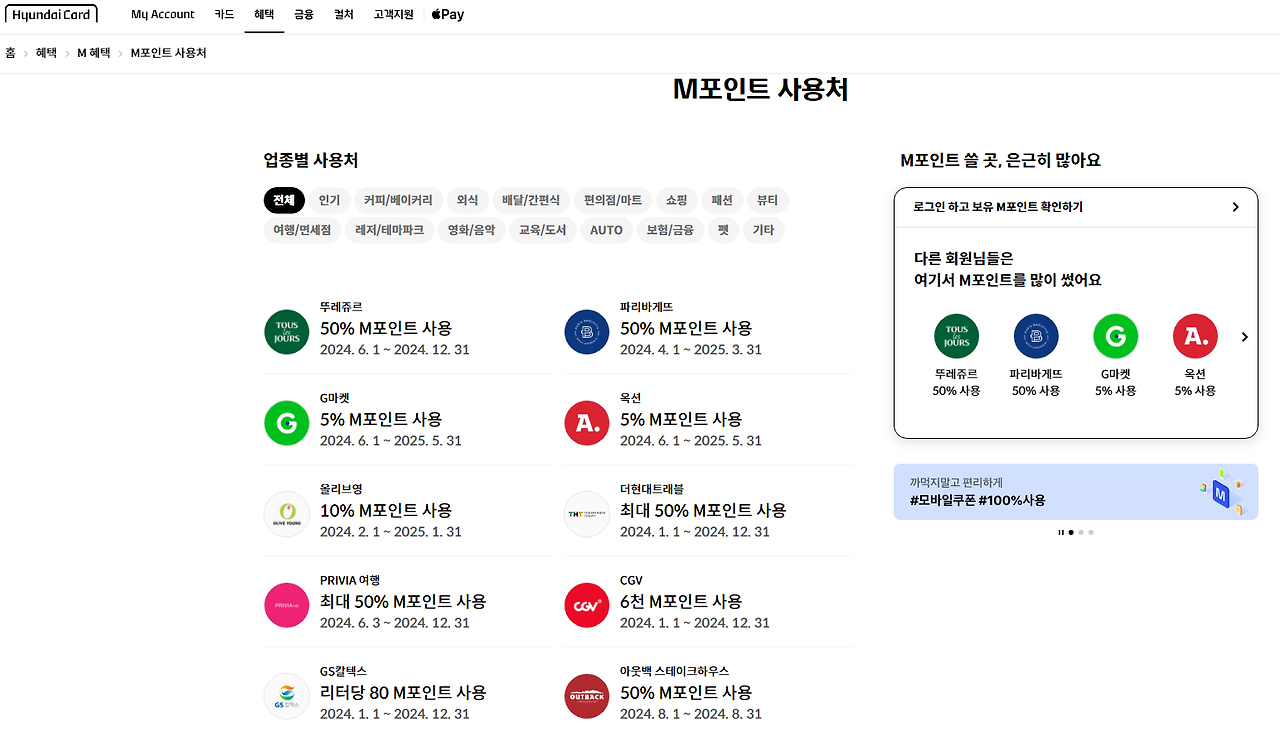Click the 옥션 icon in popular card
Viewport: 1280px width, 746px height.
click(x=1196, y=336)
